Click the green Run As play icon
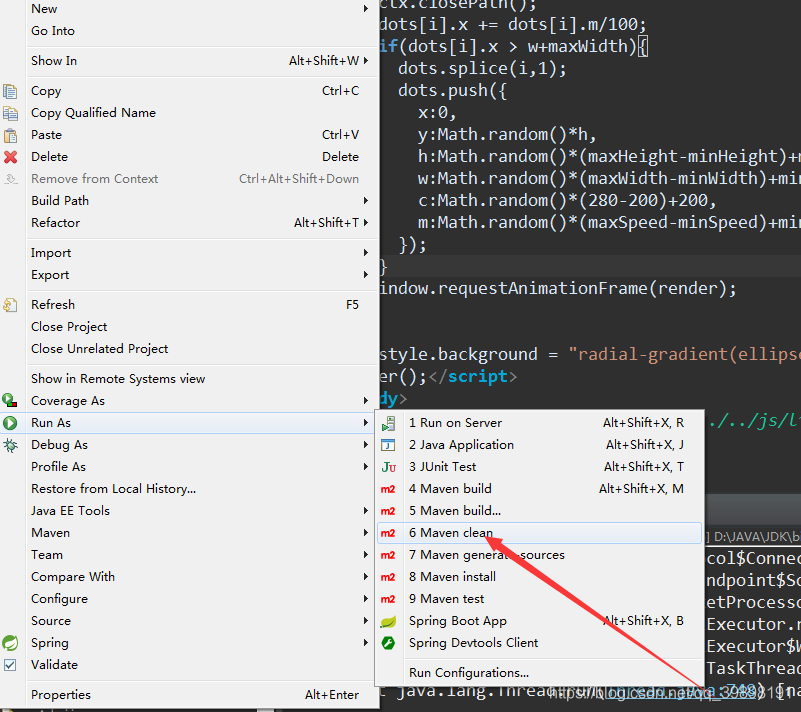 (x=10, y=423)
